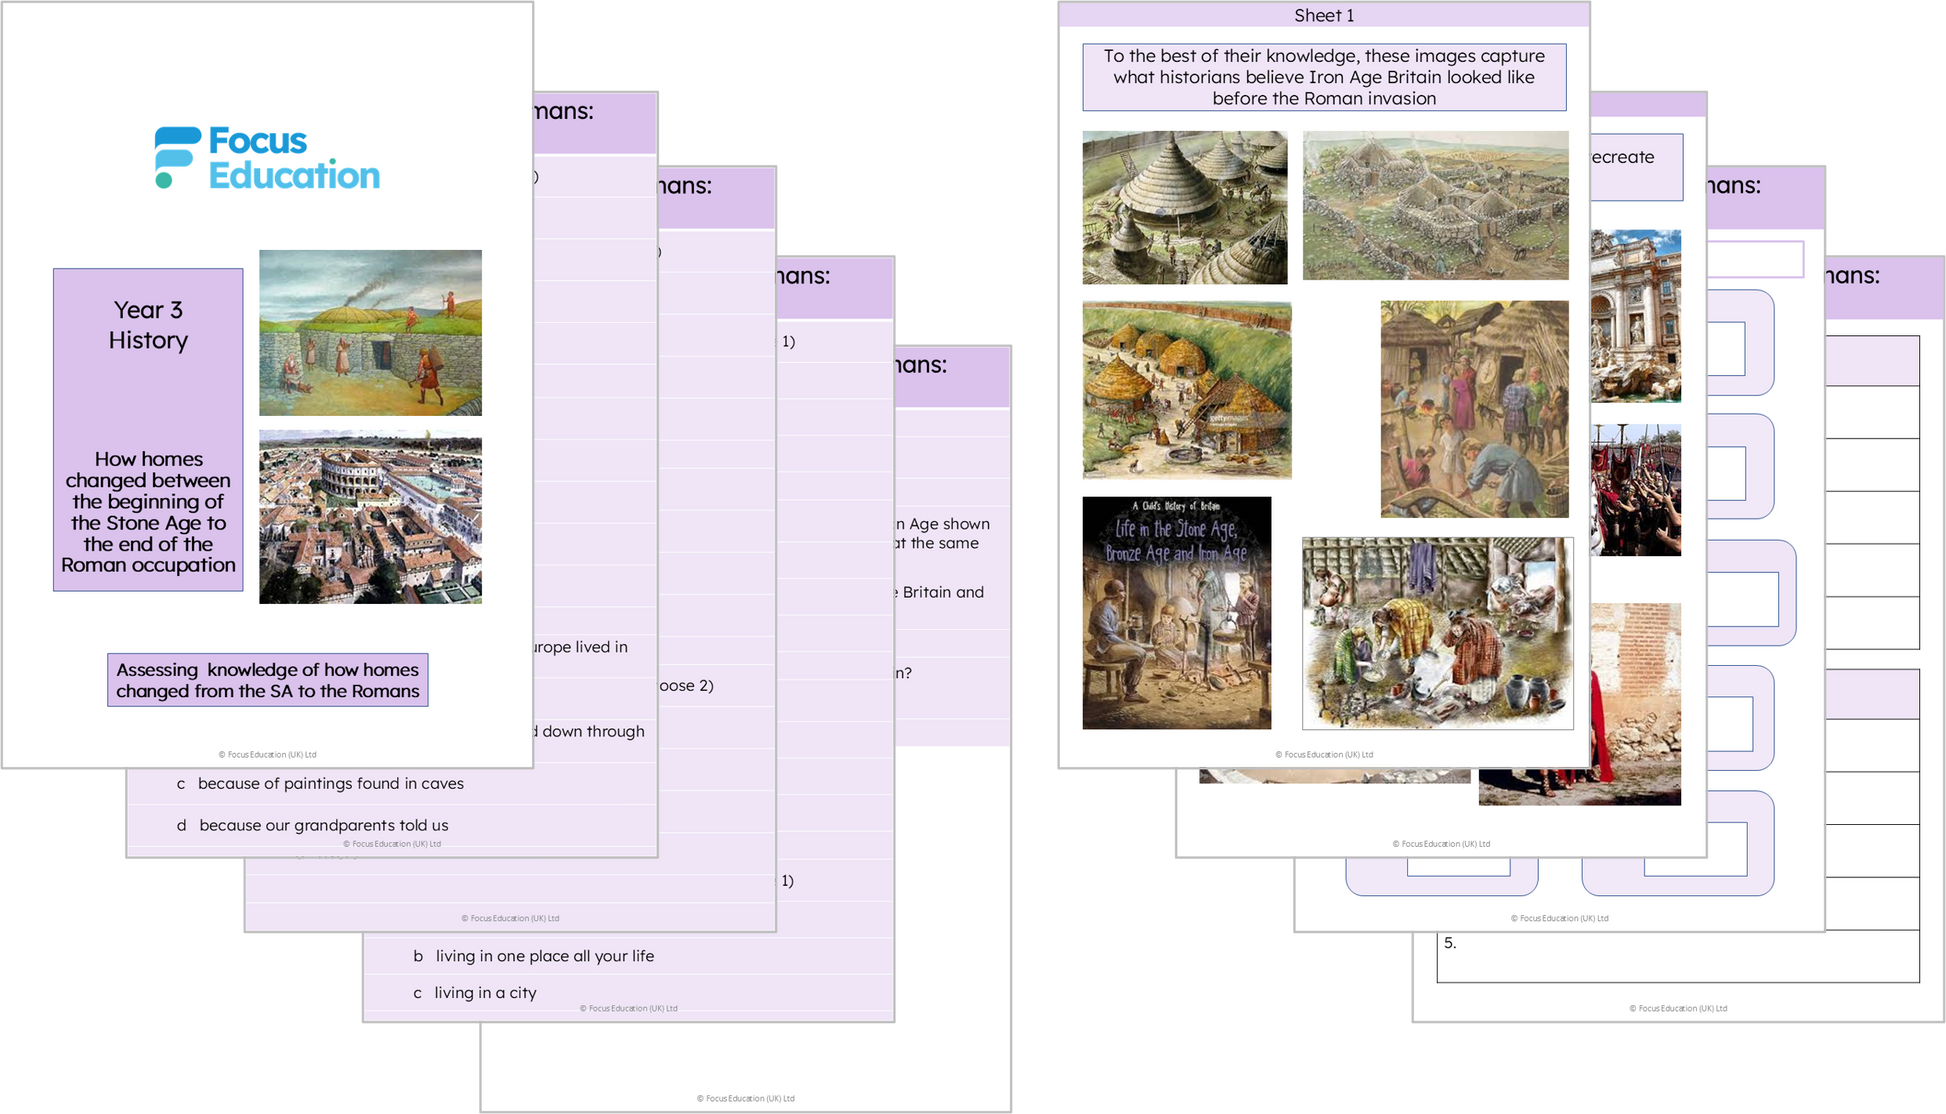The width and height of the screenshot is (1946, 1114).
Task: Click the Trevi Fountain photo on second sheet
Action: point(1636,316)
